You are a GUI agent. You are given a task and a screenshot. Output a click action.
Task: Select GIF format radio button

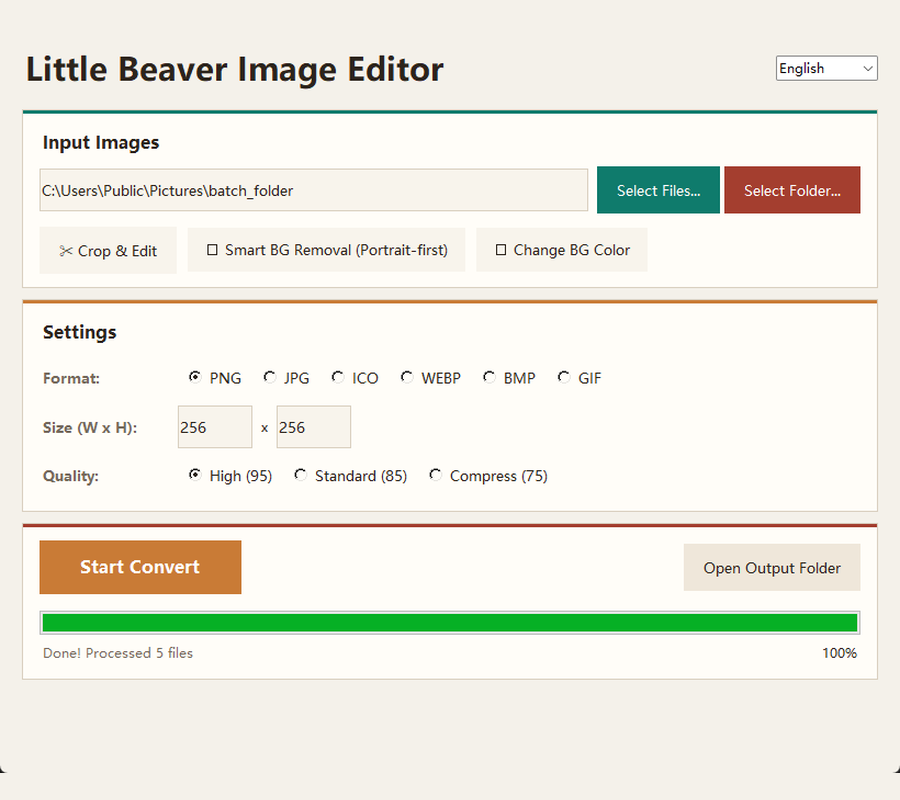(564, 377)
